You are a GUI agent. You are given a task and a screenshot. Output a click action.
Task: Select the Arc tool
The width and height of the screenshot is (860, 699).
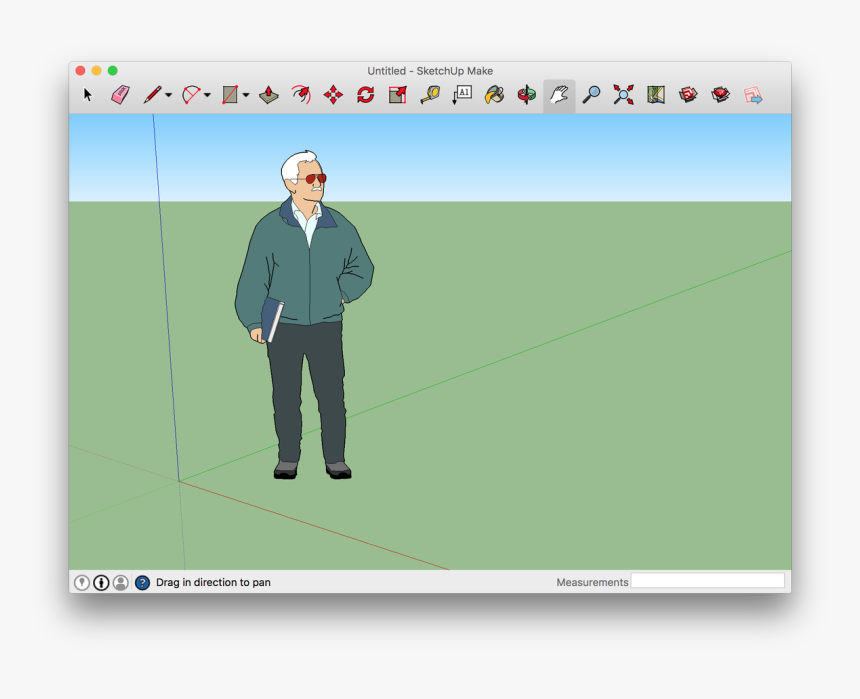click(191, 95)
